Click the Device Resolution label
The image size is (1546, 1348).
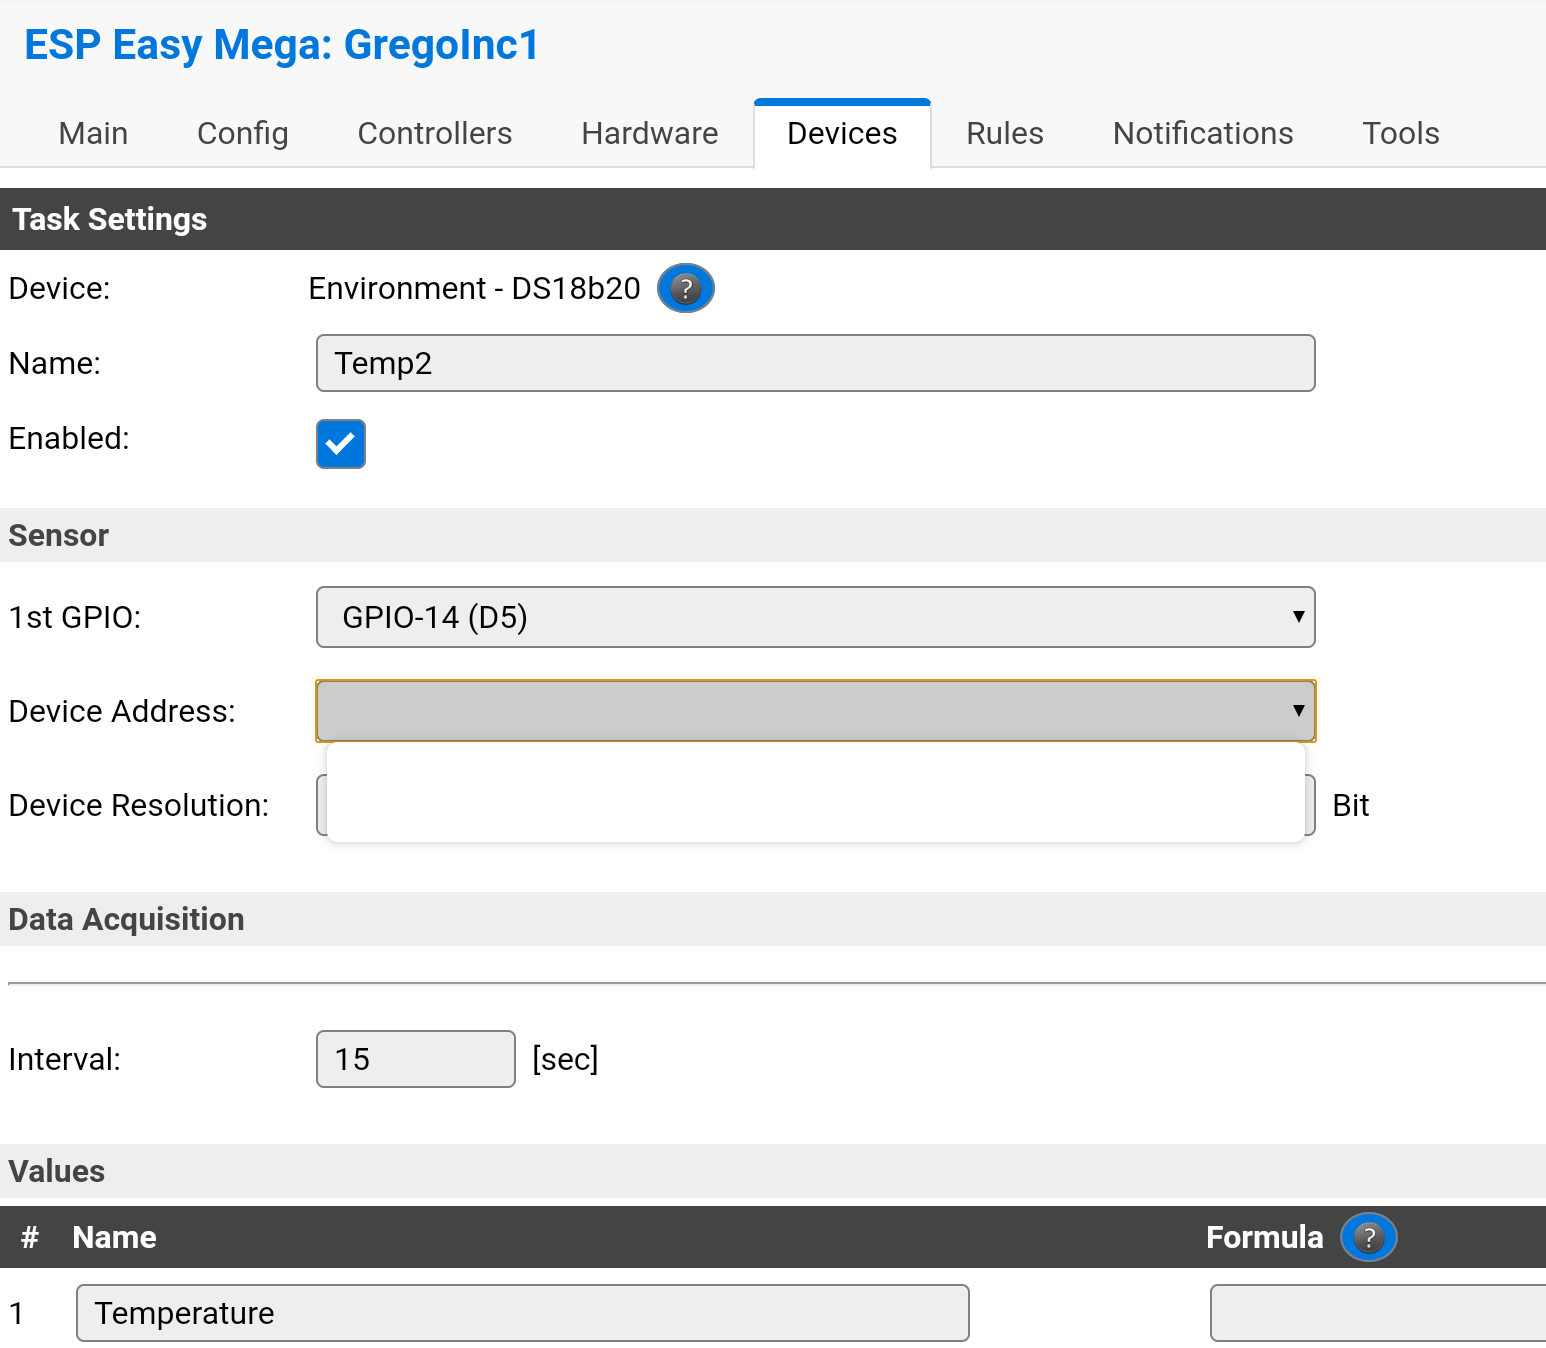(x=139, y=805)
